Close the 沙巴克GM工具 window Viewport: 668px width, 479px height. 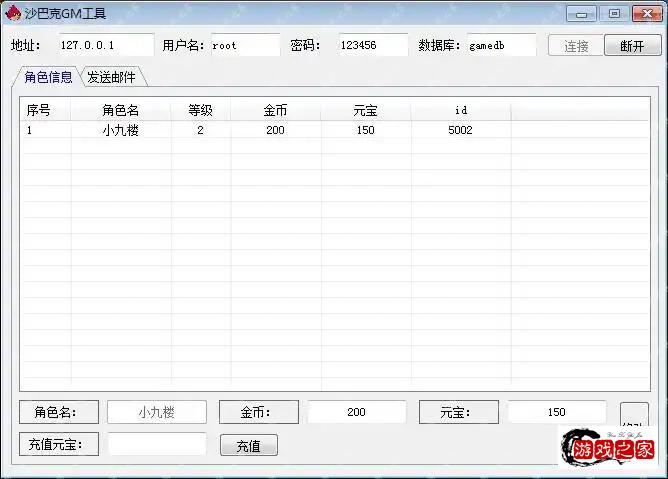click(x=647, y=14)
